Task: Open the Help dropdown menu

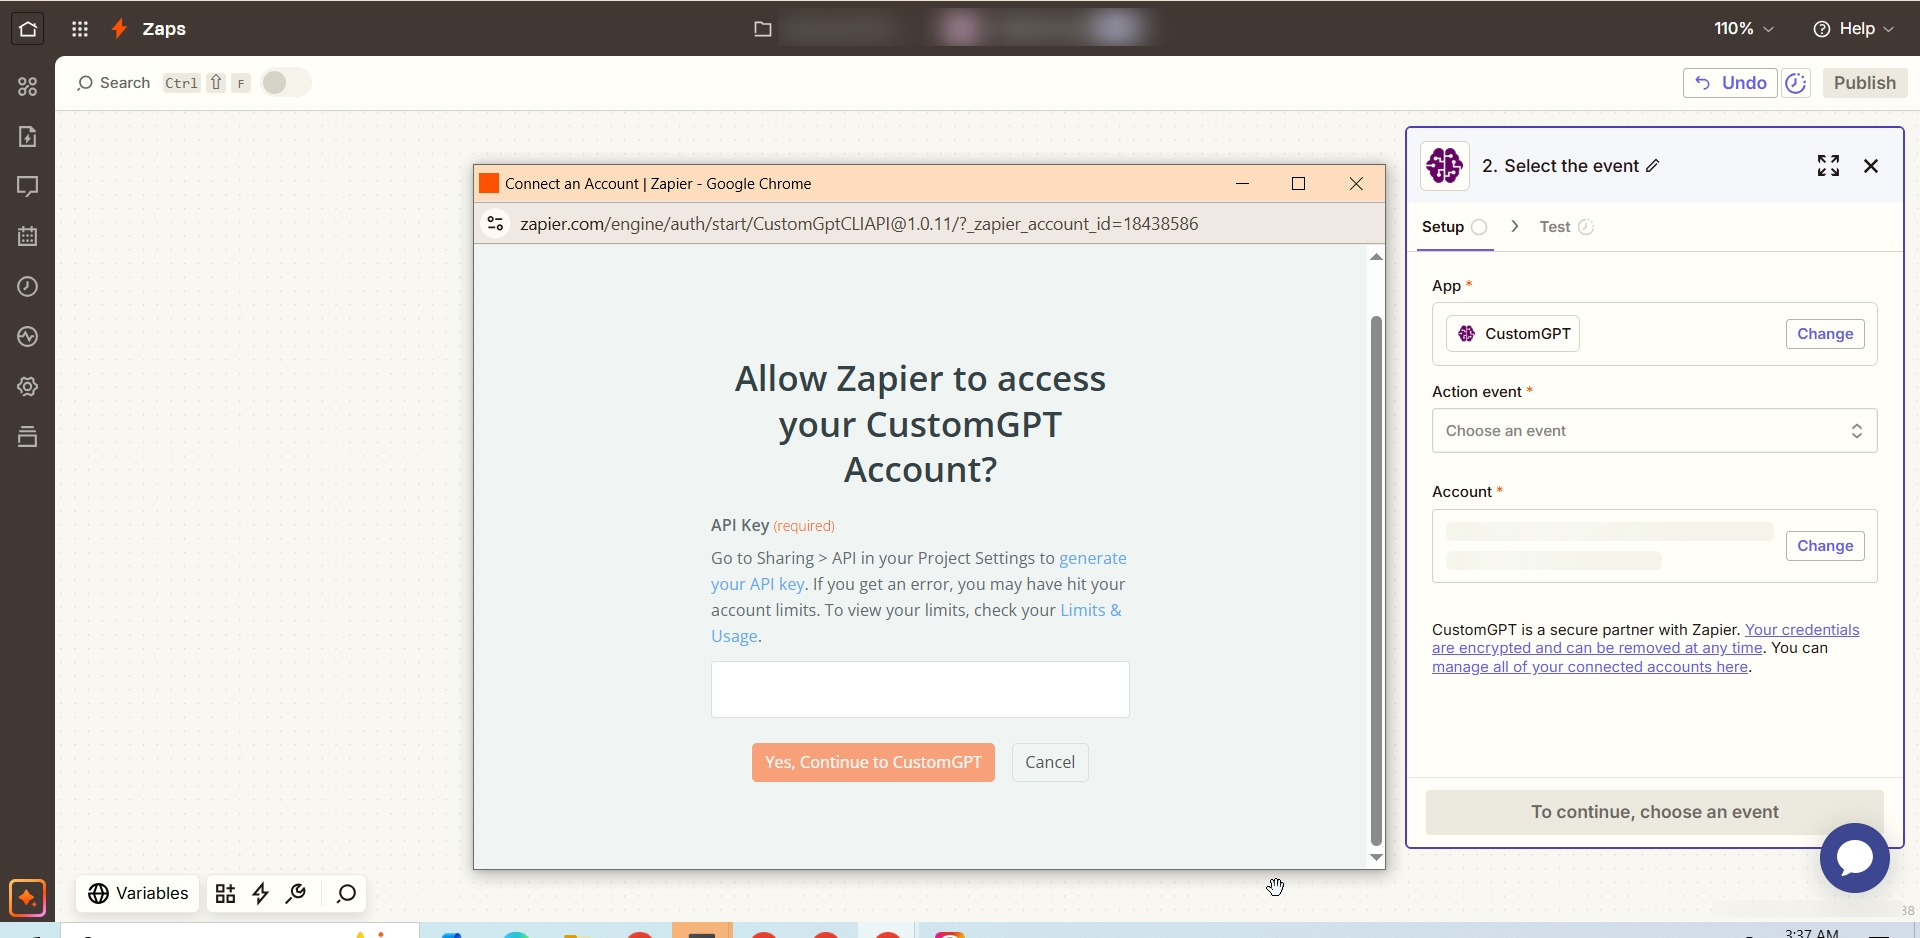Action: coord(1854,29)
